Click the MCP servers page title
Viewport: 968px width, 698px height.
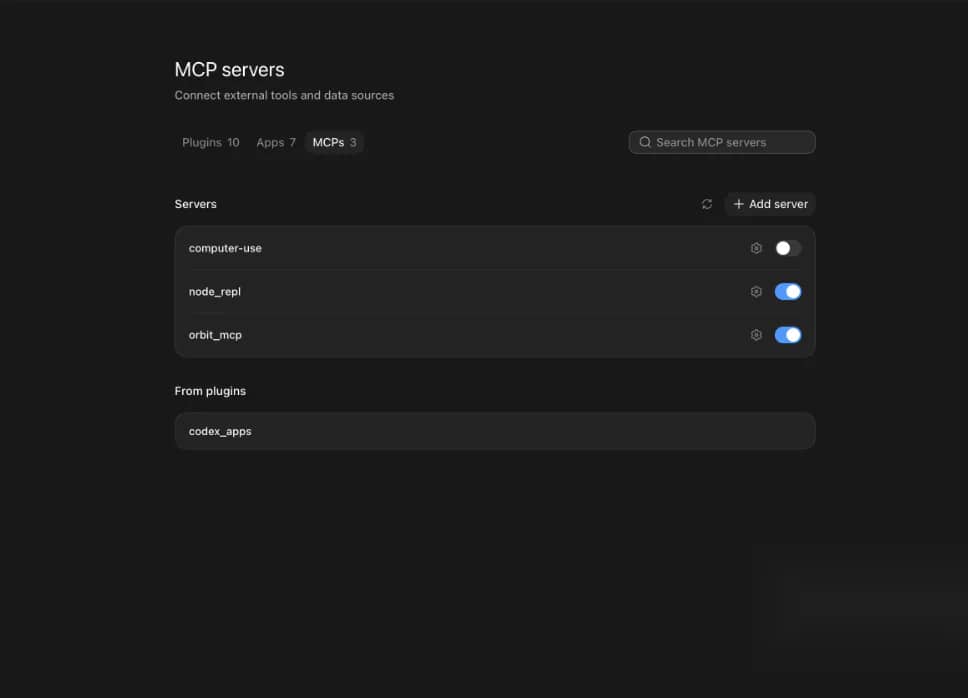point(230,70)
